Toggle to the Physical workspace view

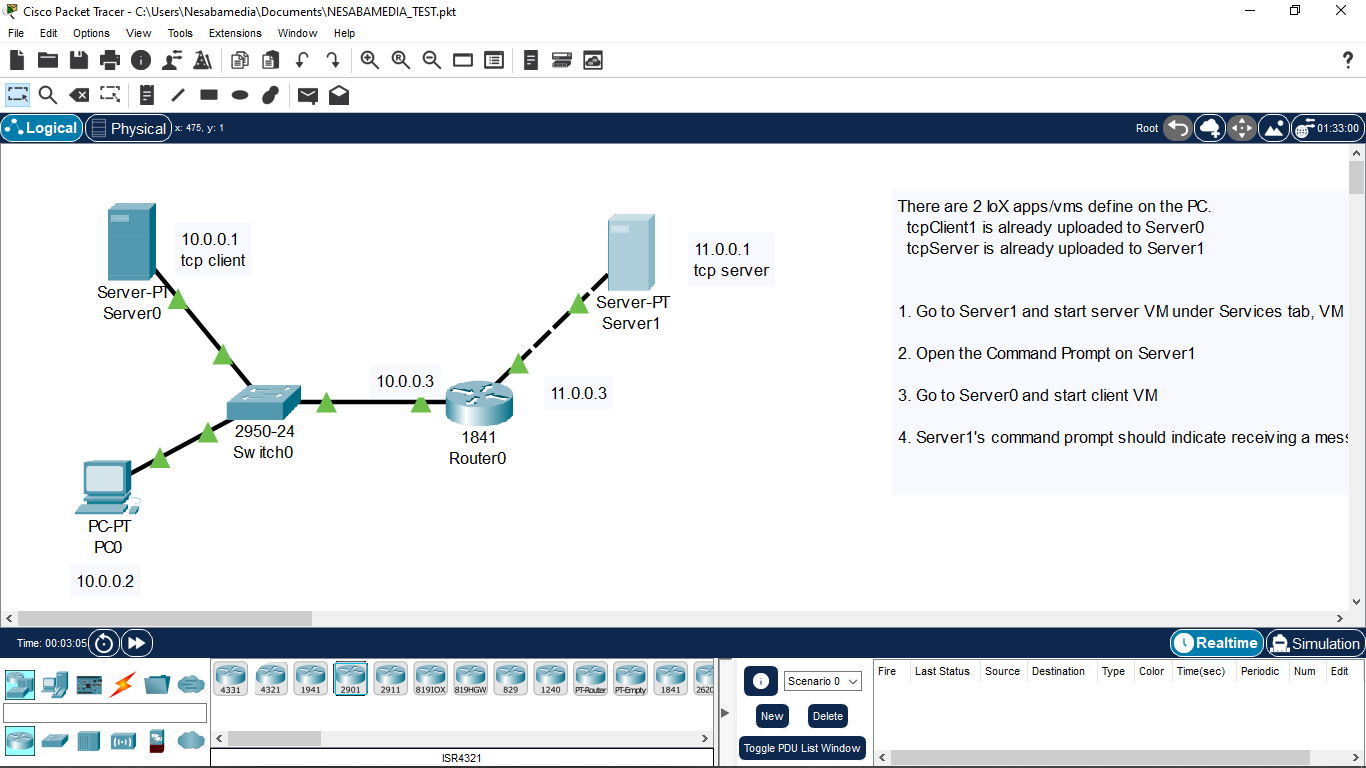point(128,128)
